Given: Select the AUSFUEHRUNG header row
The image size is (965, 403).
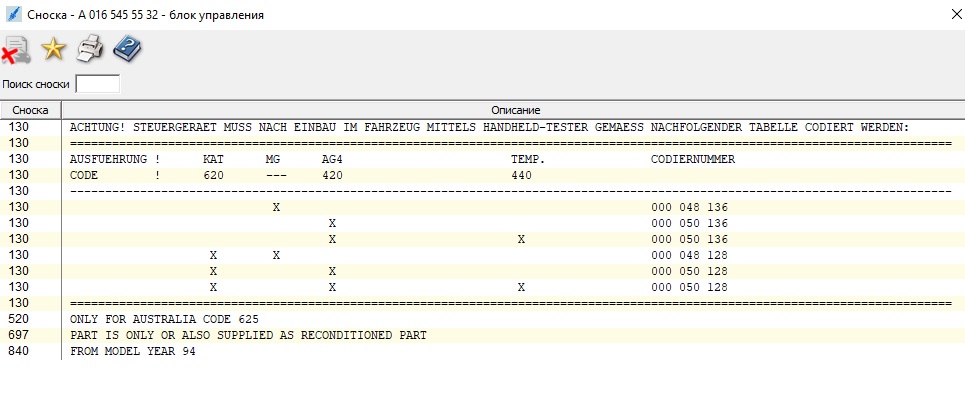Looking at the screenshot, I should [400, 159].
